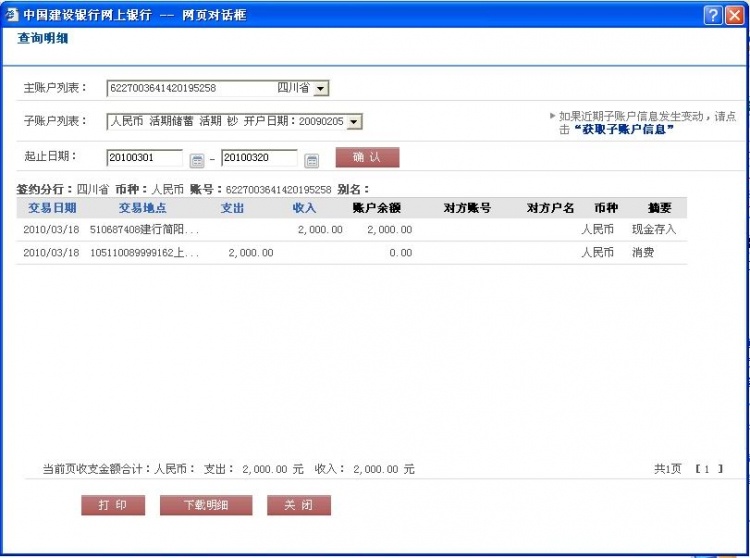The height and width of the screenshot is (558, 750).
Task: Open calendar picker for end date
Action: click(x=311, y=160)
